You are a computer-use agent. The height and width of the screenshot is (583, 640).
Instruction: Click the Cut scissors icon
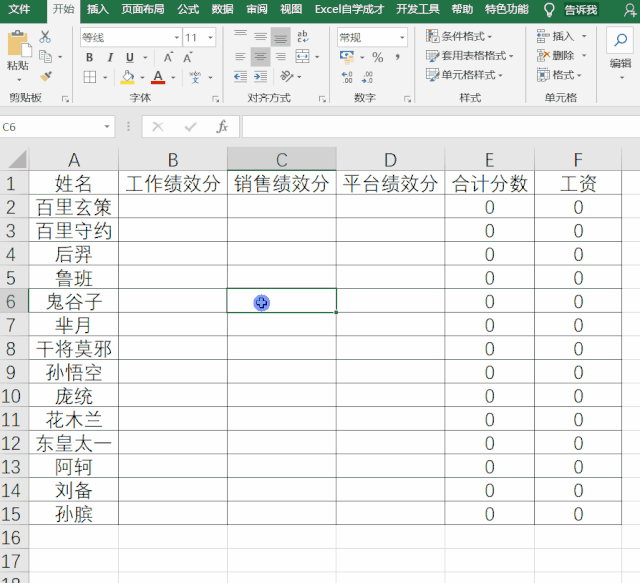tap(45, 37)
